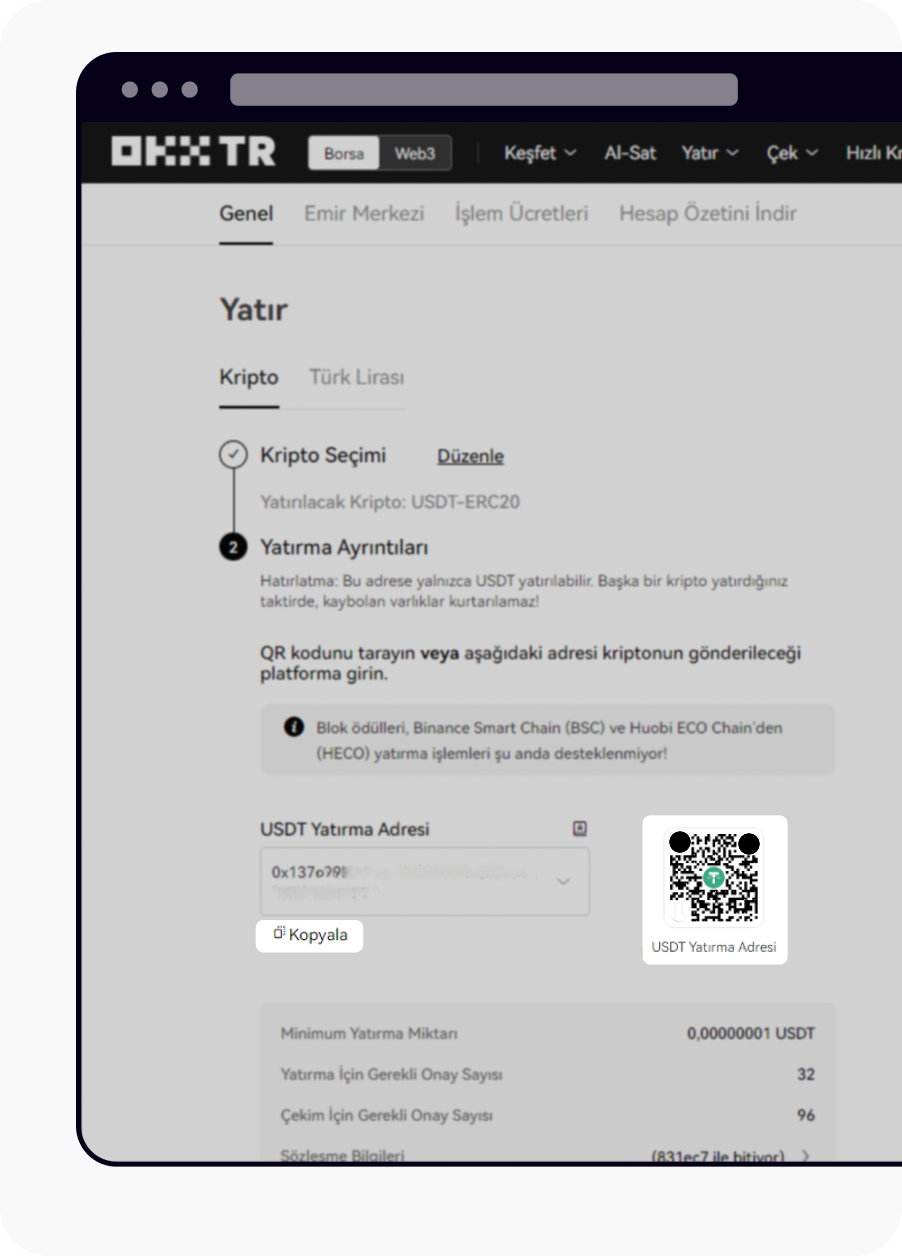Click the Kopyala button to copy the address
Viewport: 902px width, 1256px height.
coord(309,934)
